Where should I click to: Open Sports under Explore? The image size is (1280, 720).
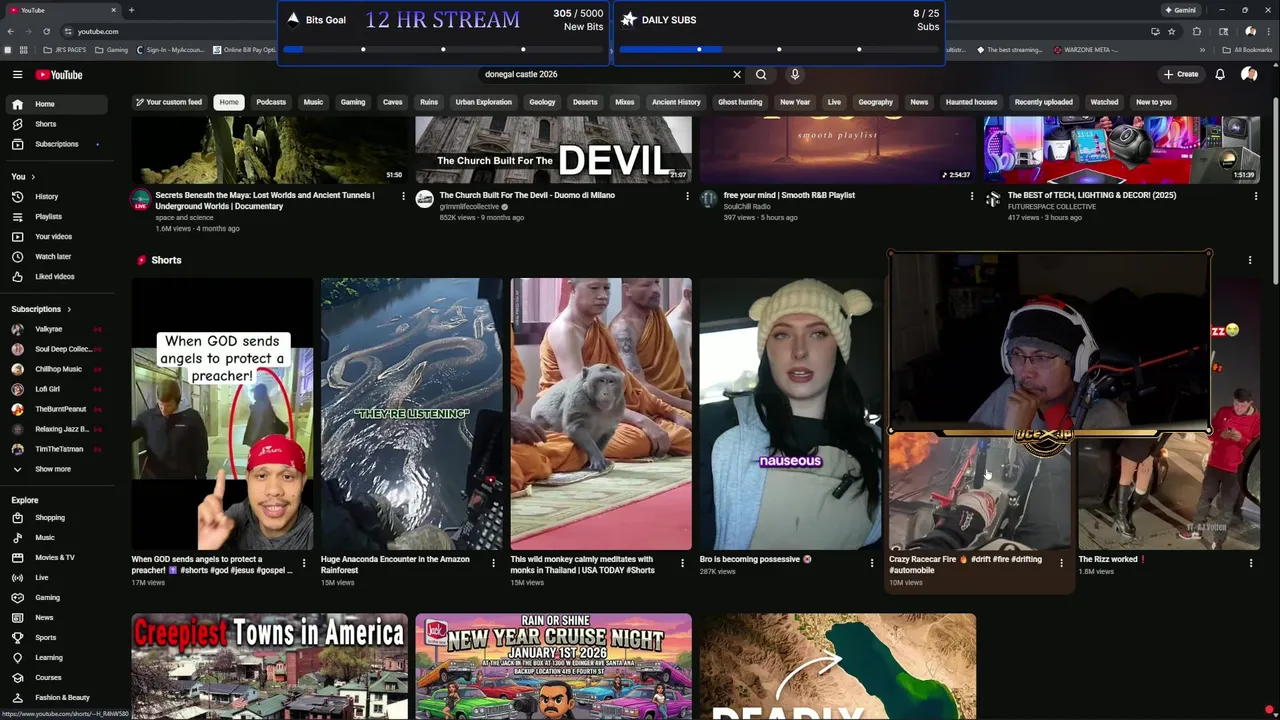tap(57, 638)
